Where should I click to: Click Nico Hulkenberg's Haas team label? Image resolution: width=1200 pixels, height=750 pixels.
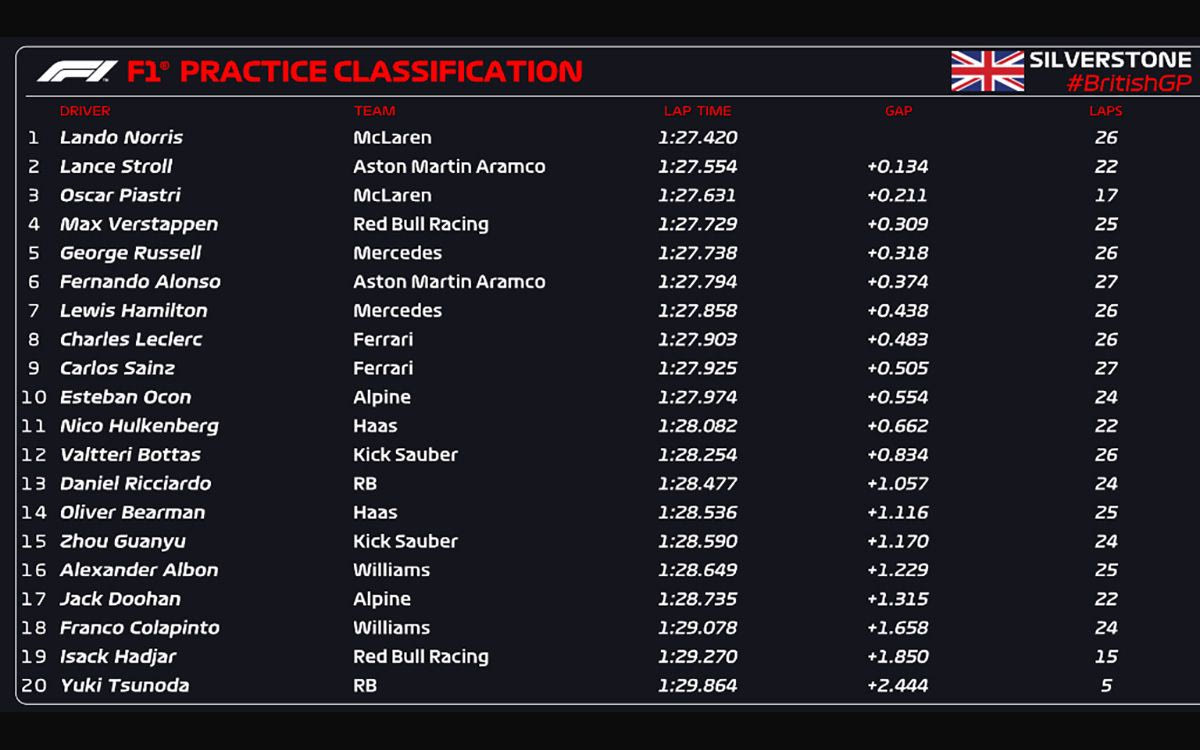click(375, 426)
